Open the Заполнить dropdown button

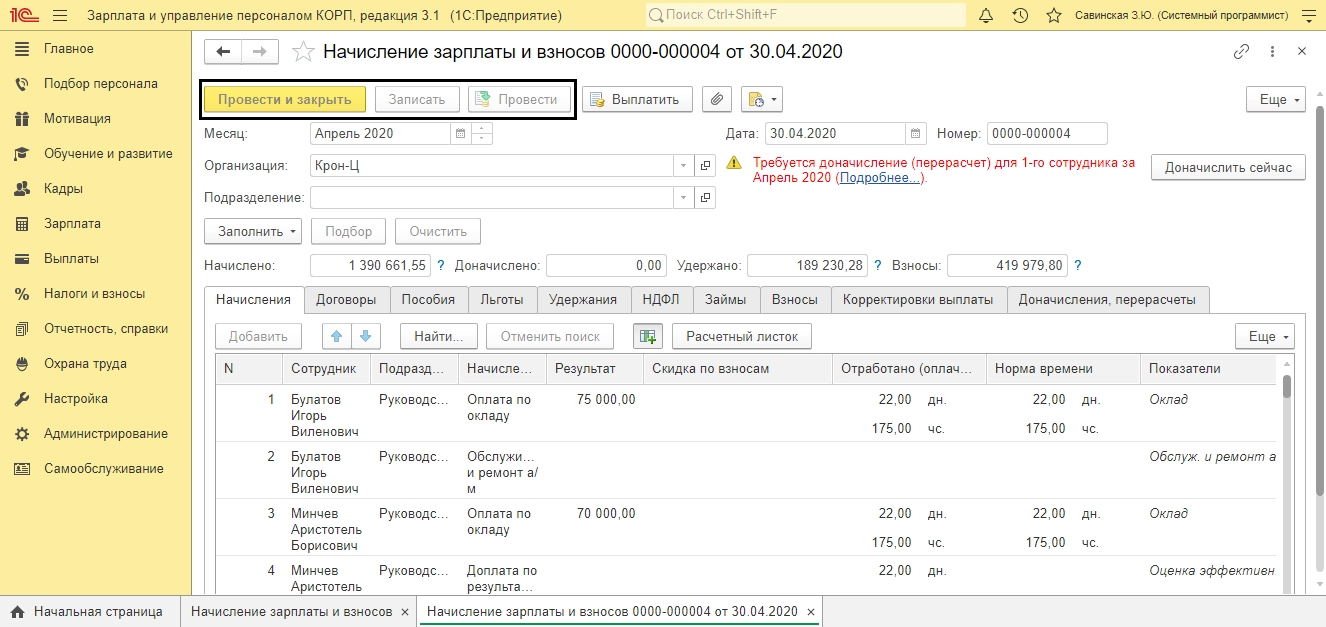click(253, 231)
